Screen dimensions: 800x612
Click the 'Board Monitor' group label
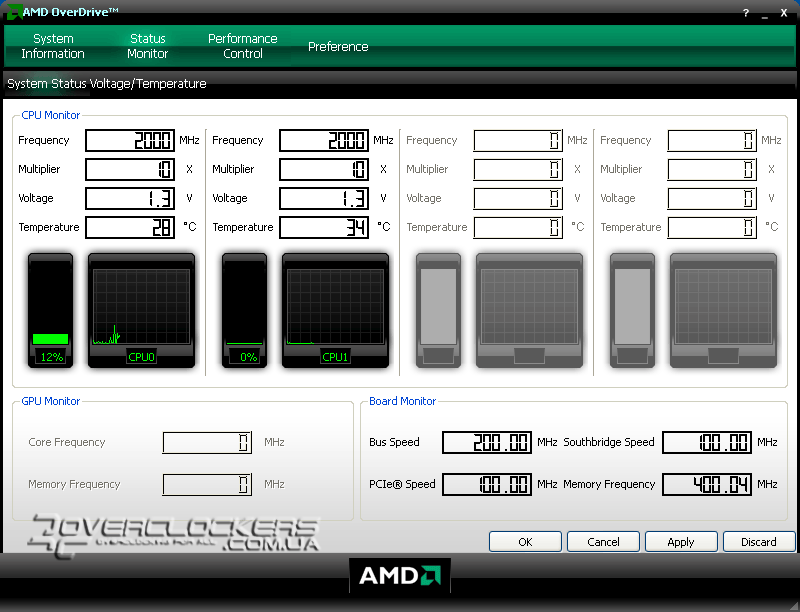point(403,401)
